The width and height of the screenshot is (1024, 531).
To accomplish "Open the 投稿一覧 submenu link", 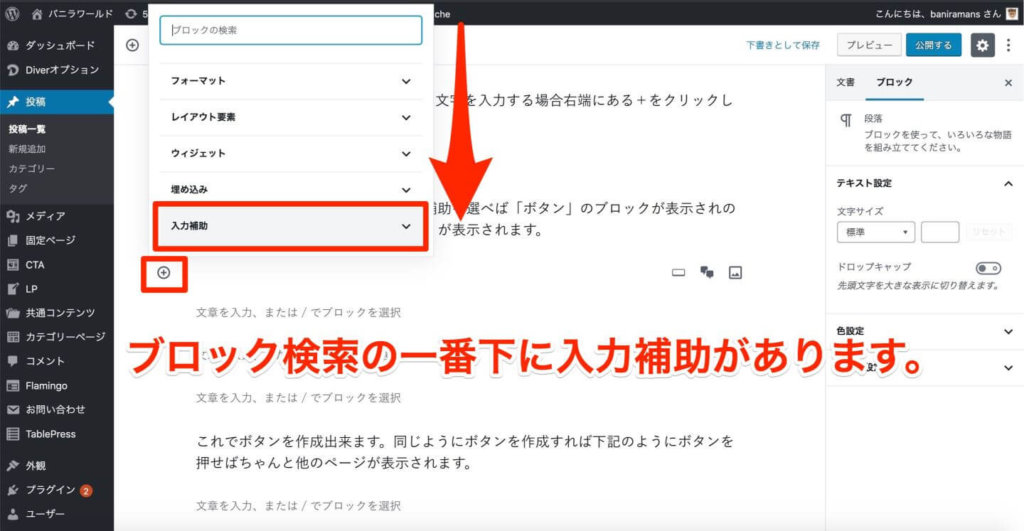I will tap(27, 129).
